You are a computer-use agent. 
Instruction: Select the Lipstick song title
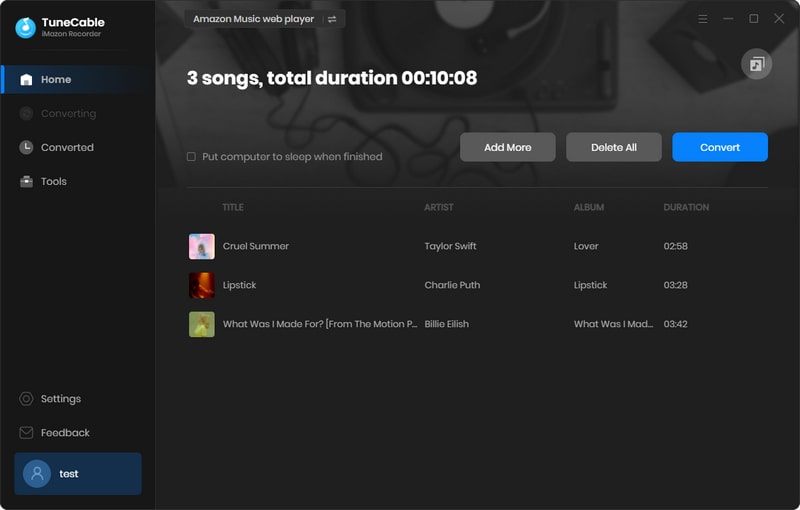click(x=239, y=285)
